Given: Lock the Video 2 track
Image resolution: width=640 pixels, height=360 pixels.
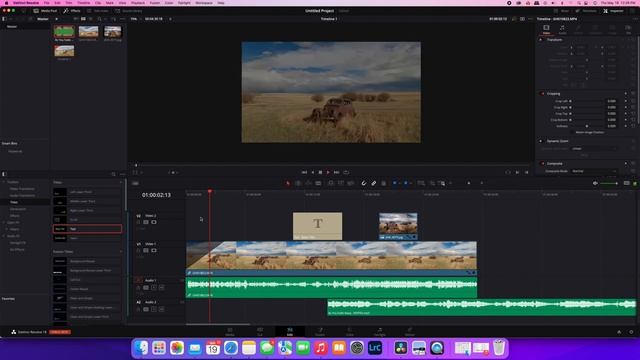Looking at the screenshot, I should pos(138,222).
